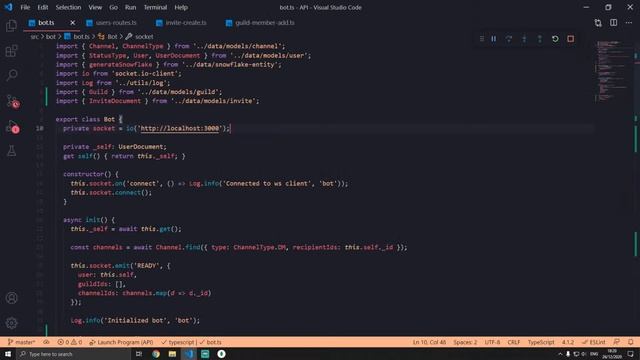The height and width of the screenshot is (360, 640).
Task: Expand the socket symbol breadcrumb
Action: pyautogui.click(x=140, y=37)
